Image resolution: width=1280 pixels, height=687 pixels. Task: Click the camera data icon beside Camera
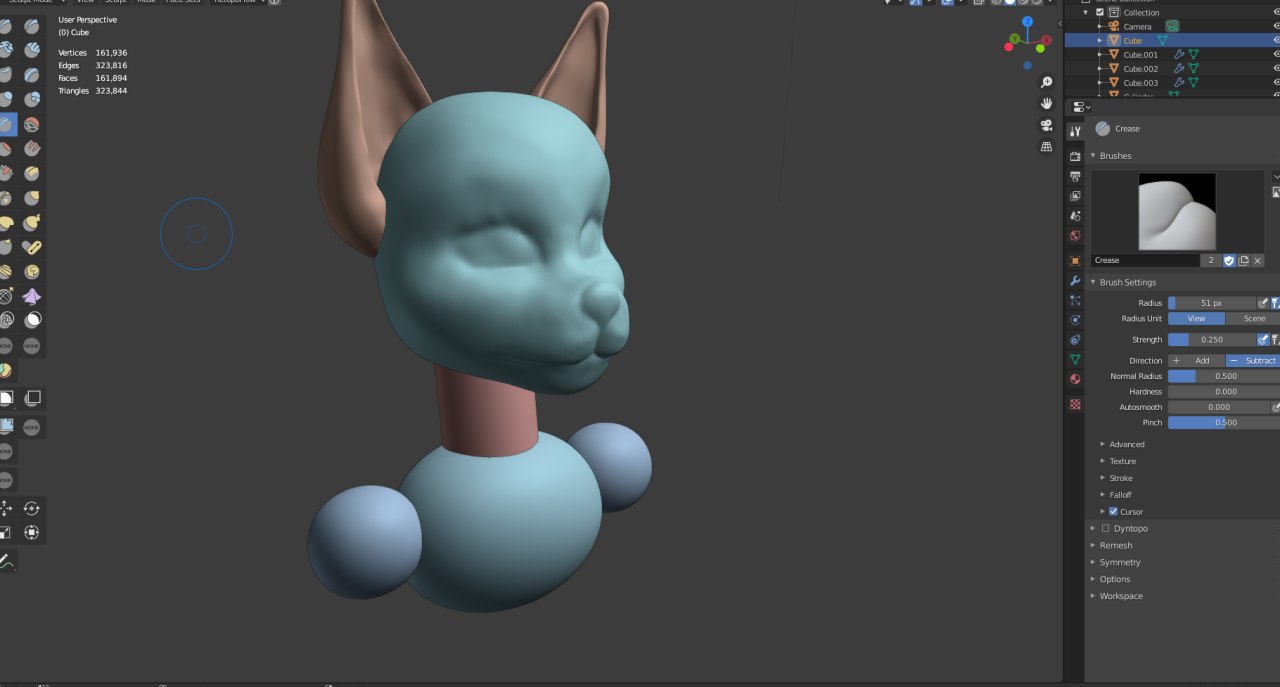[x=1172, y=26]
